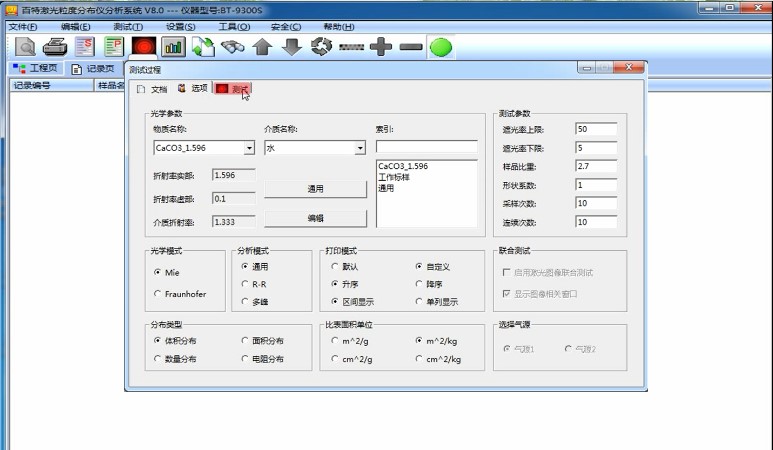The image size is (773, 450).
Task: Open the bar chart histogram icon
Action: tap(174, 46)
